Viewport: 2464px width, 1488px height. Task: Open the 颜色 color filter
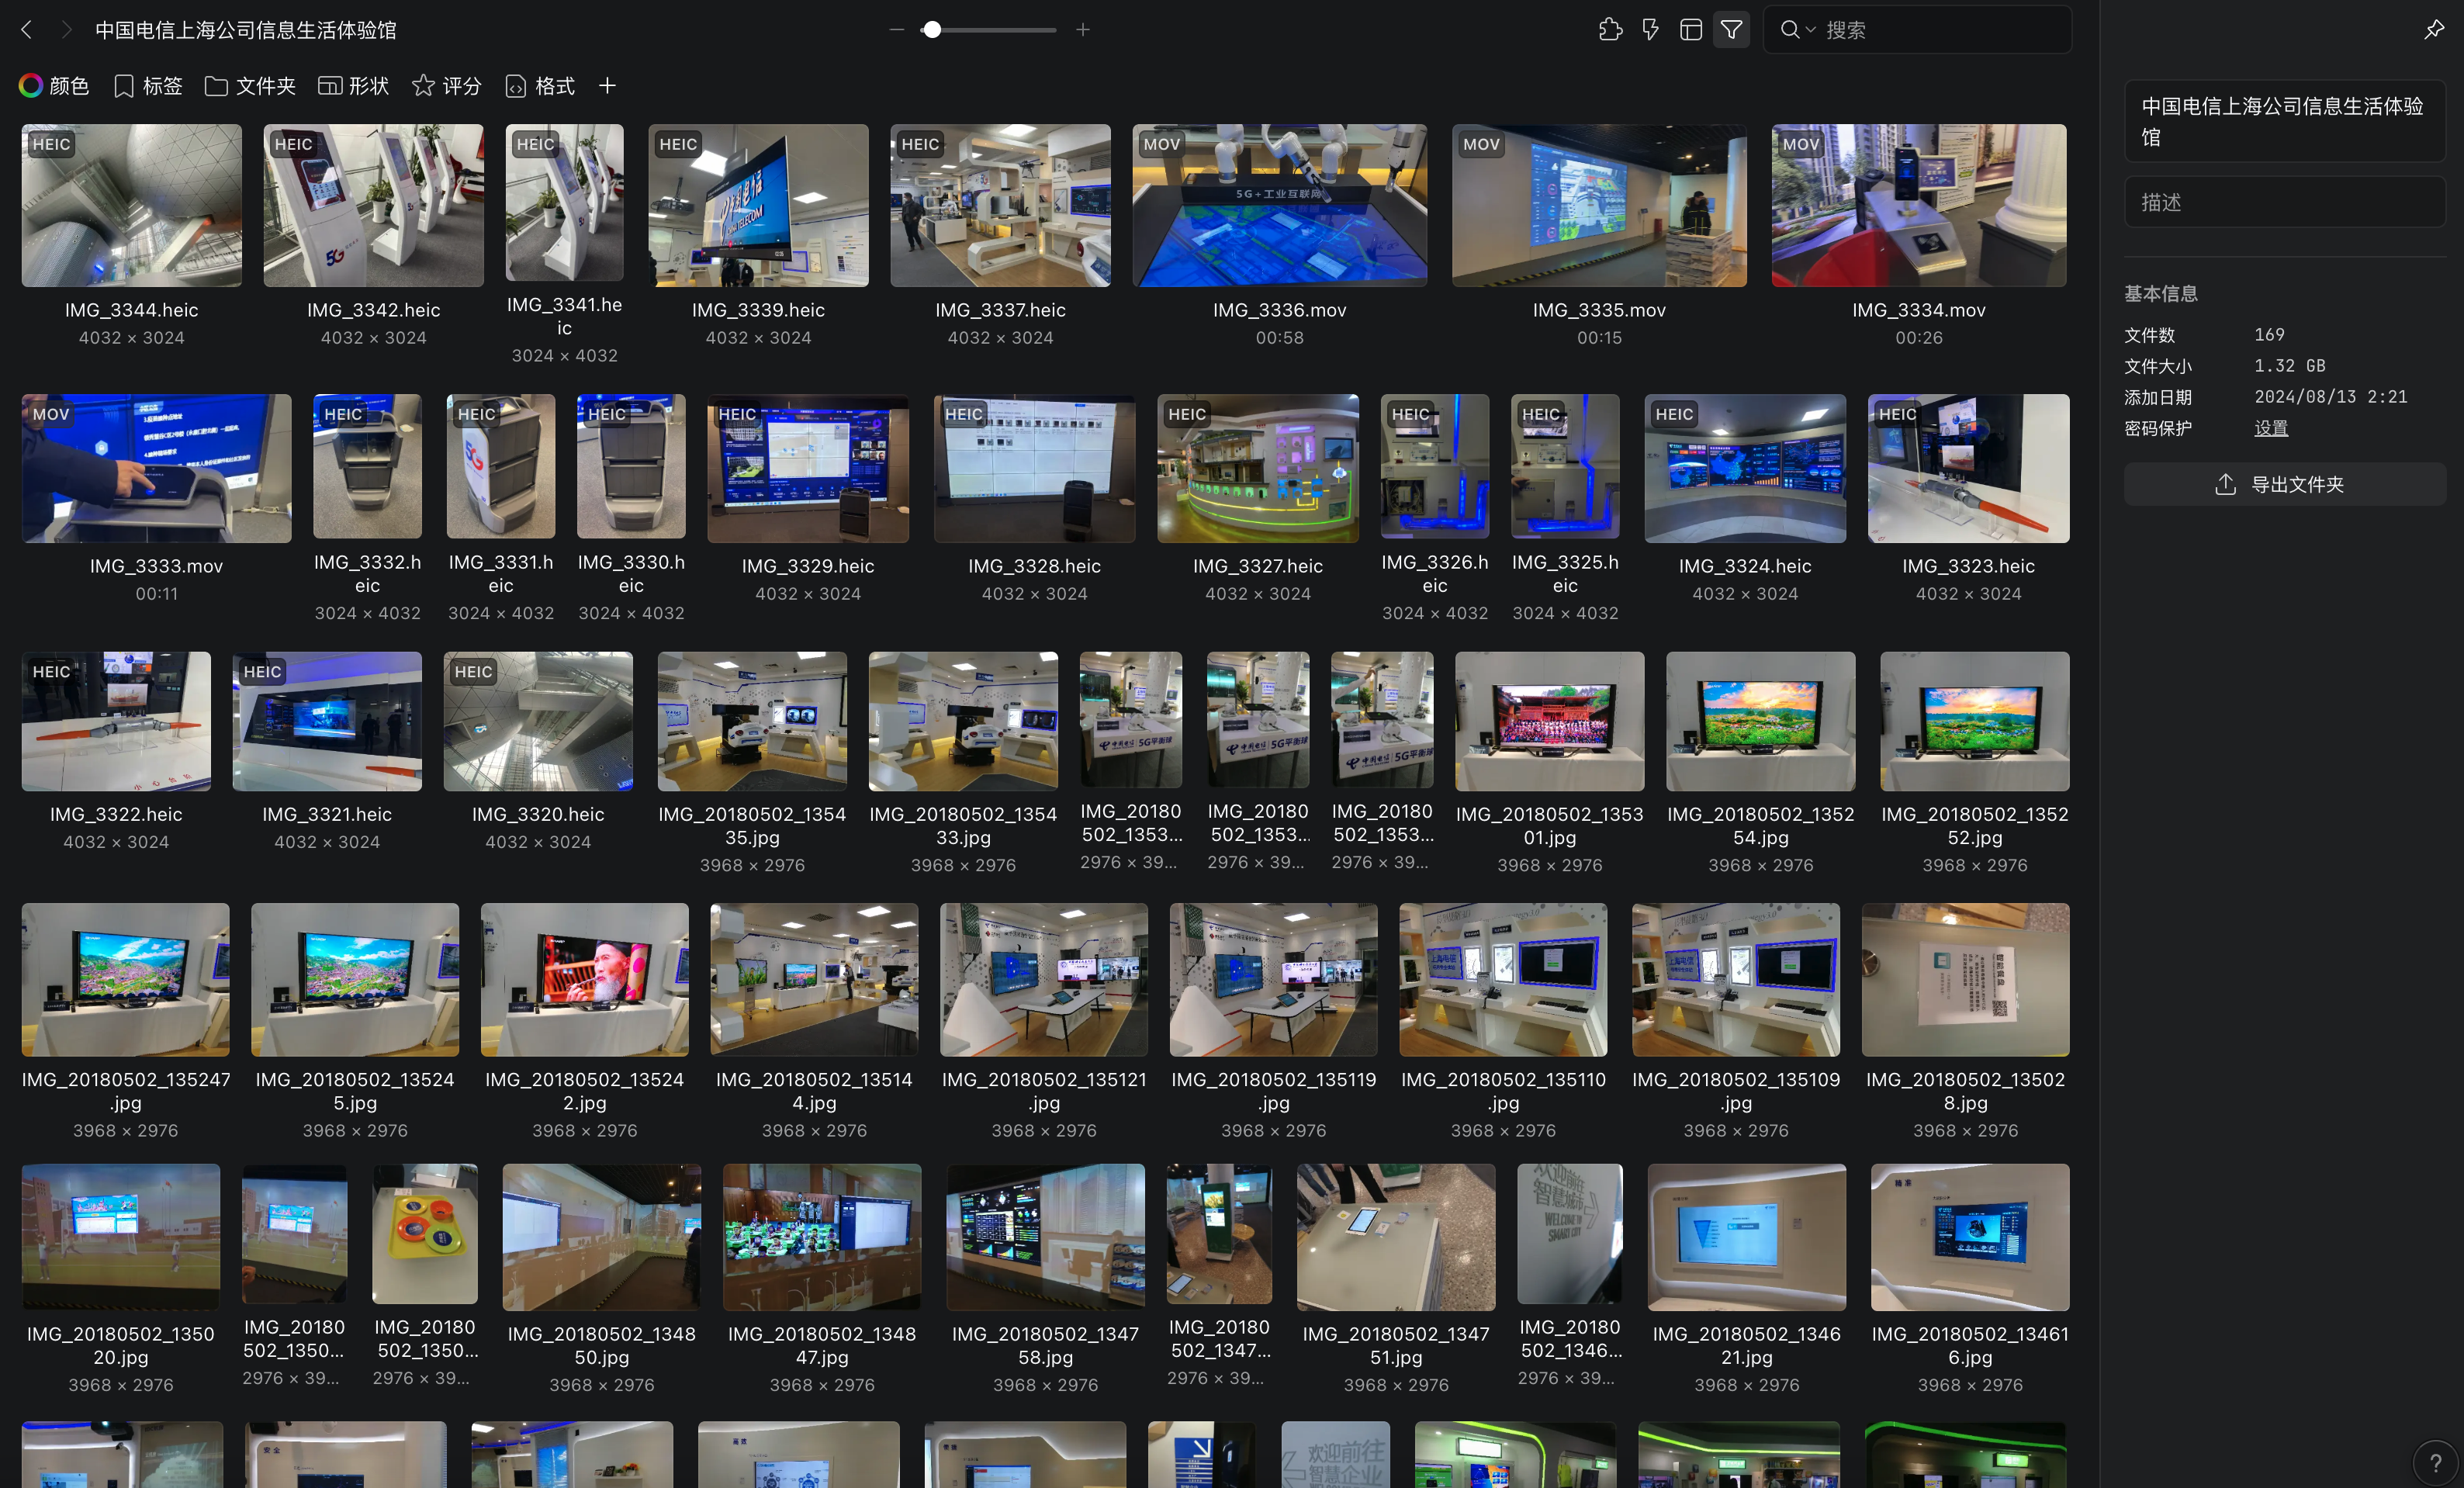pyautogui.click(x=54, y=86)
